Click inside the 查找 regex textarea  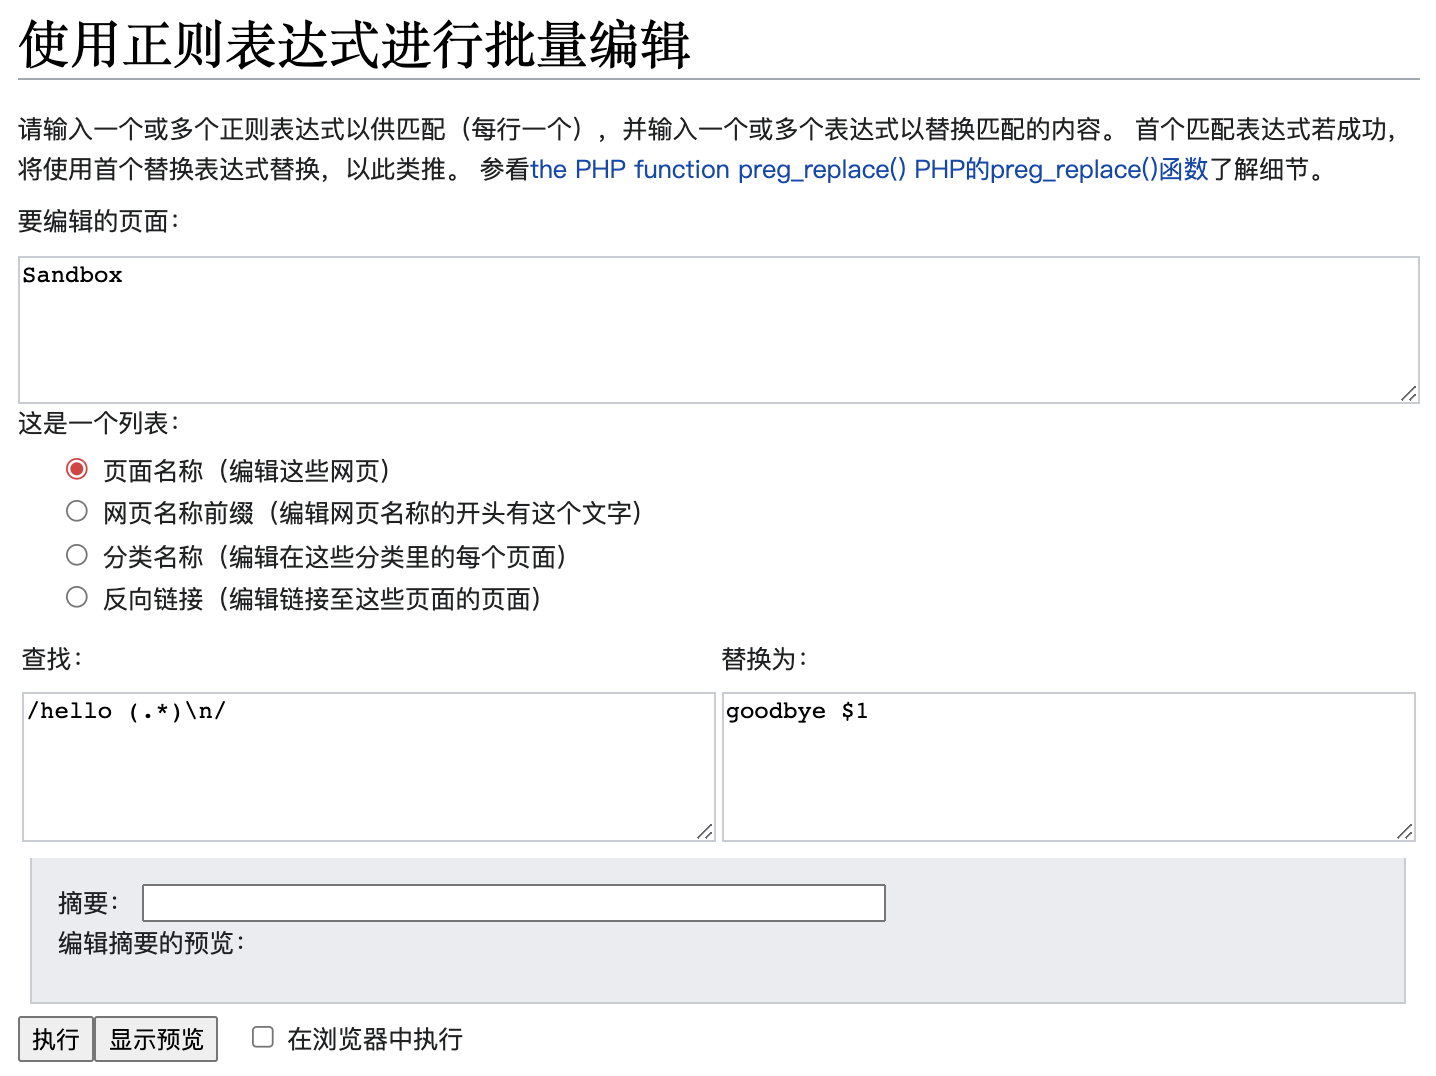(368, 767)
